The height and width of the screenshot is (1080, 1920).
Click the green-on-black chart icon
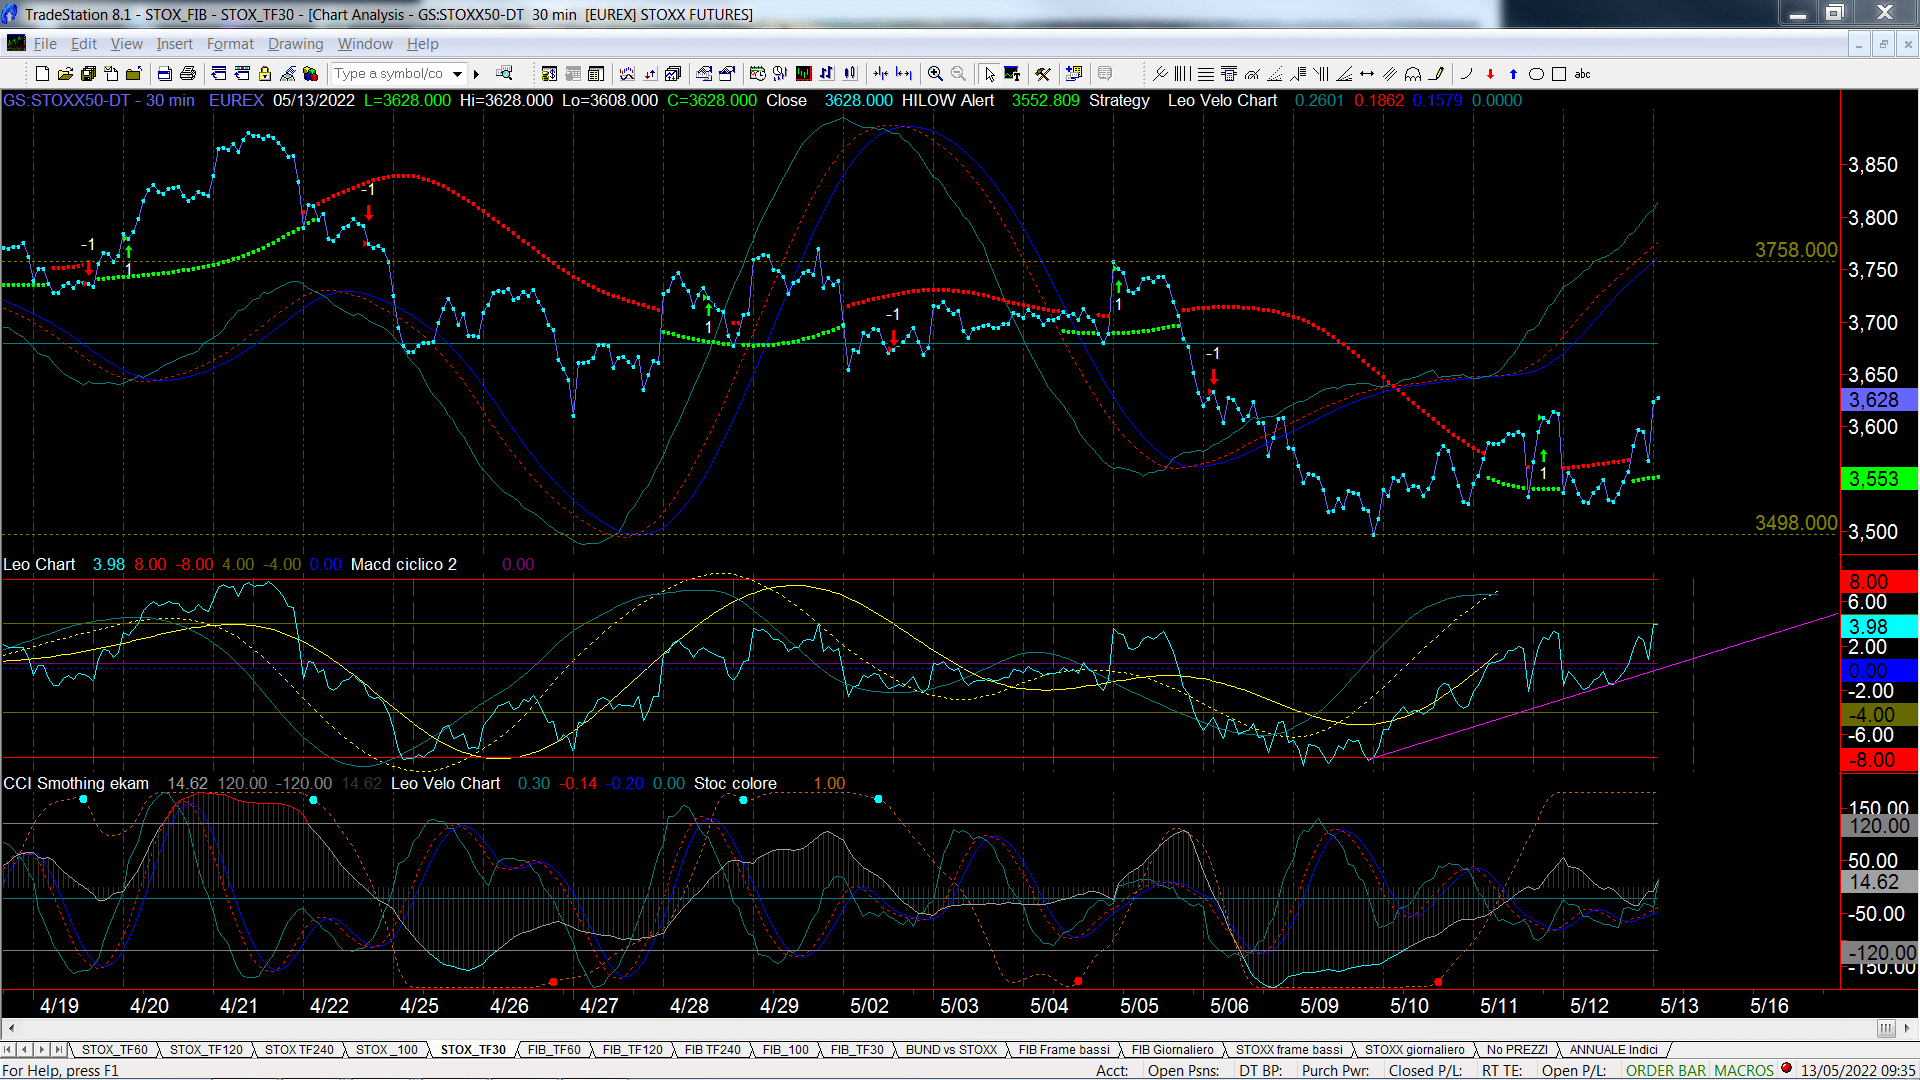click(x=804, y=74)
